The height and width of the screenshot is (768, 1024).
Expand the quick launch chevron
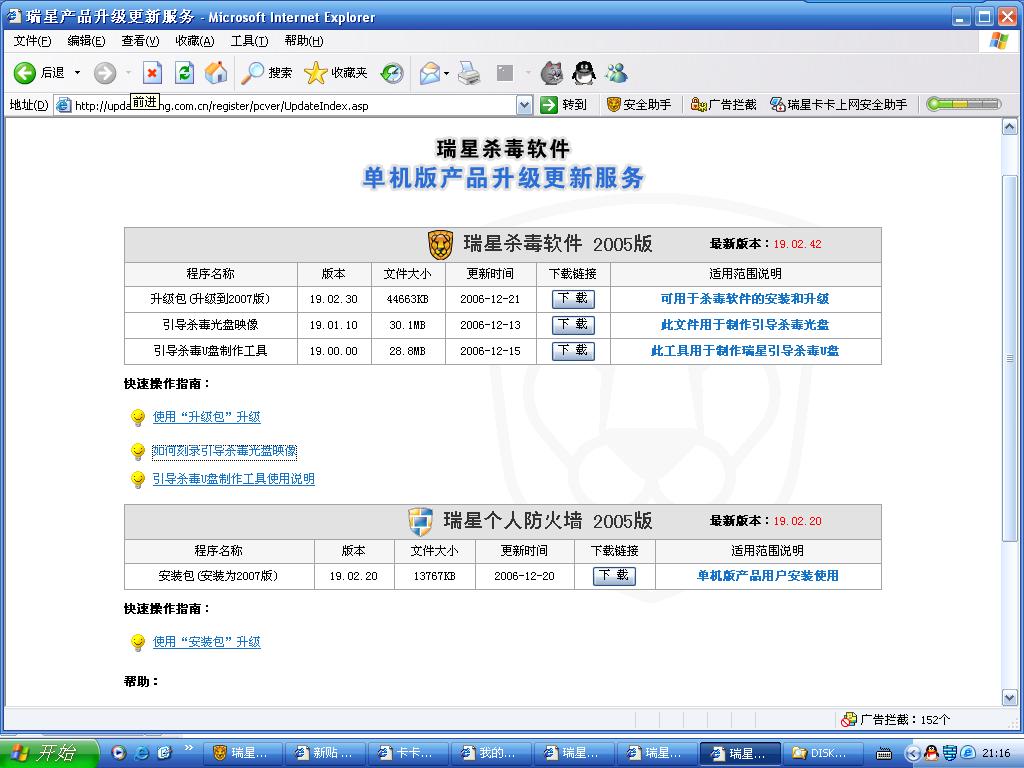189,748
